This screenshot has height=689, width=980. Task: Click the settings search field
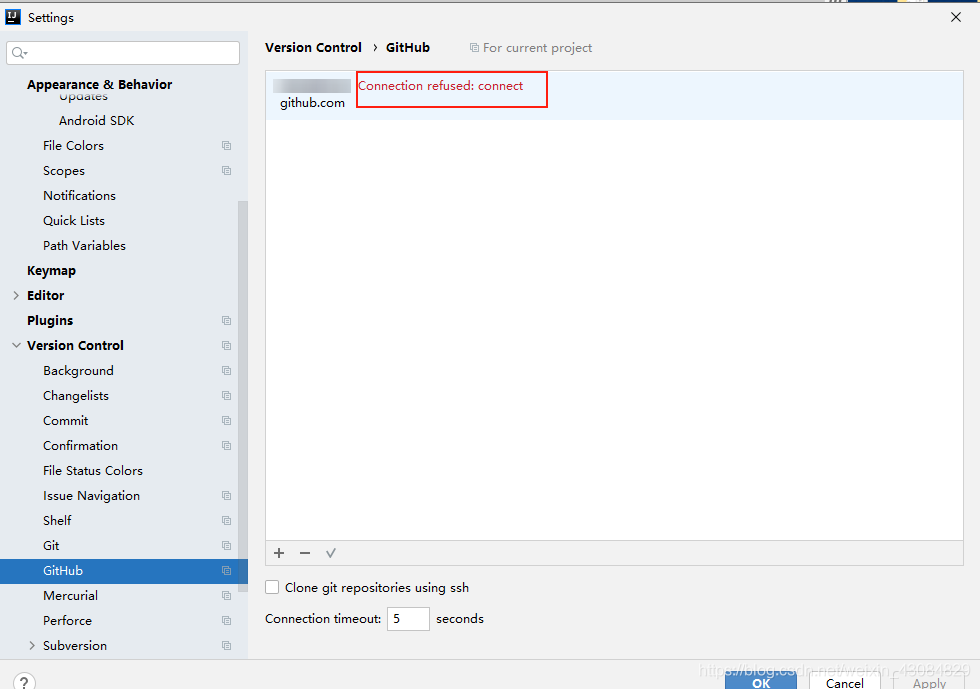pos(123,53)
